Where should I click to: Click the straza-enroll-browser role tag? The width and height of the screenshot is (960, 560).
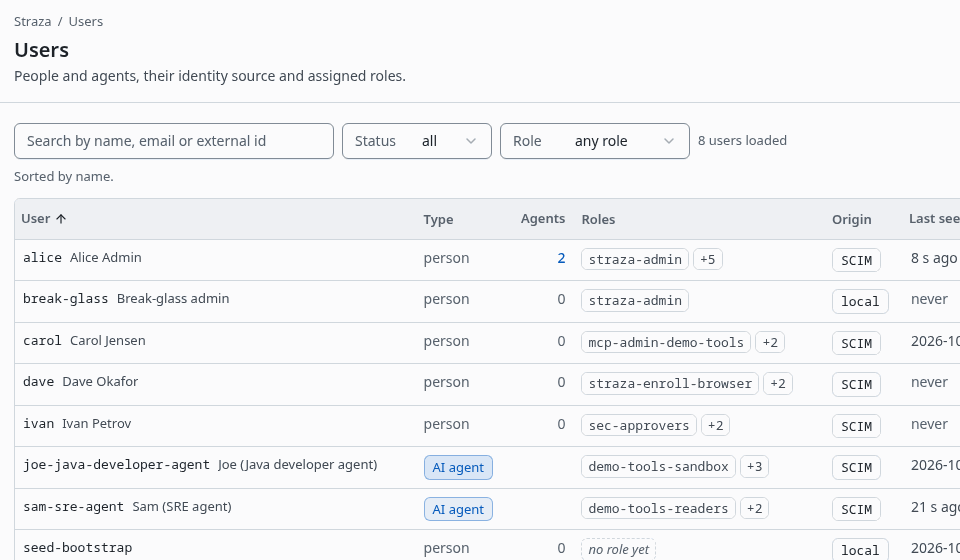tap(670, 384)
